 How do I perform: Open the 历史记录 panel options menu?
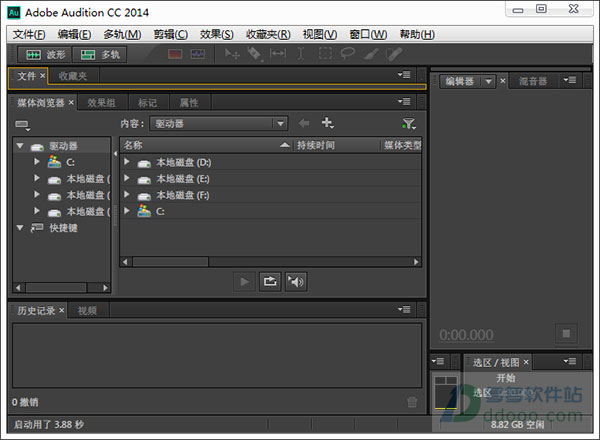tap(404, 309)
